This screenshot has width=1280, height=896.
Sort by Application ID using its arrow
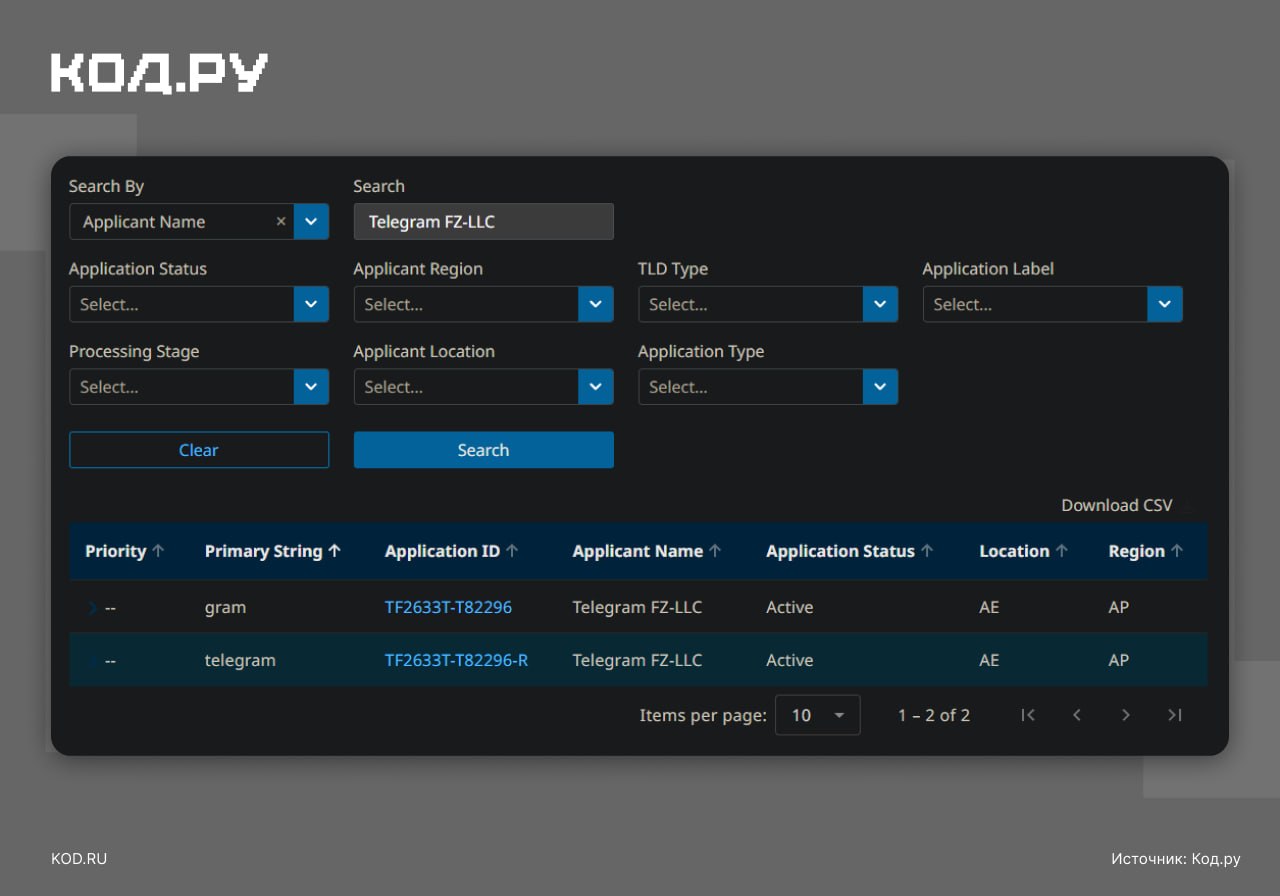(x=513, y=551)
